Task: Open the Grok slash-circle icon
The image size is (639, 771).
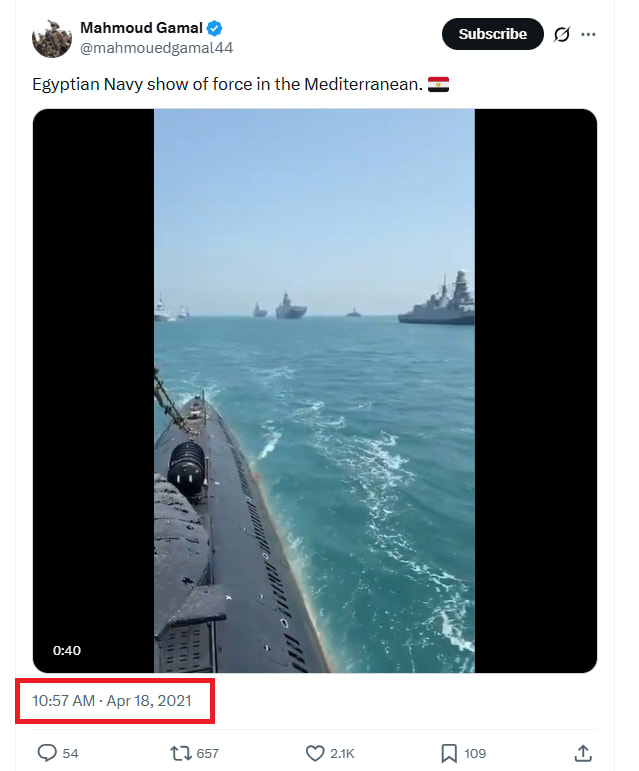Action: (562, 34)
